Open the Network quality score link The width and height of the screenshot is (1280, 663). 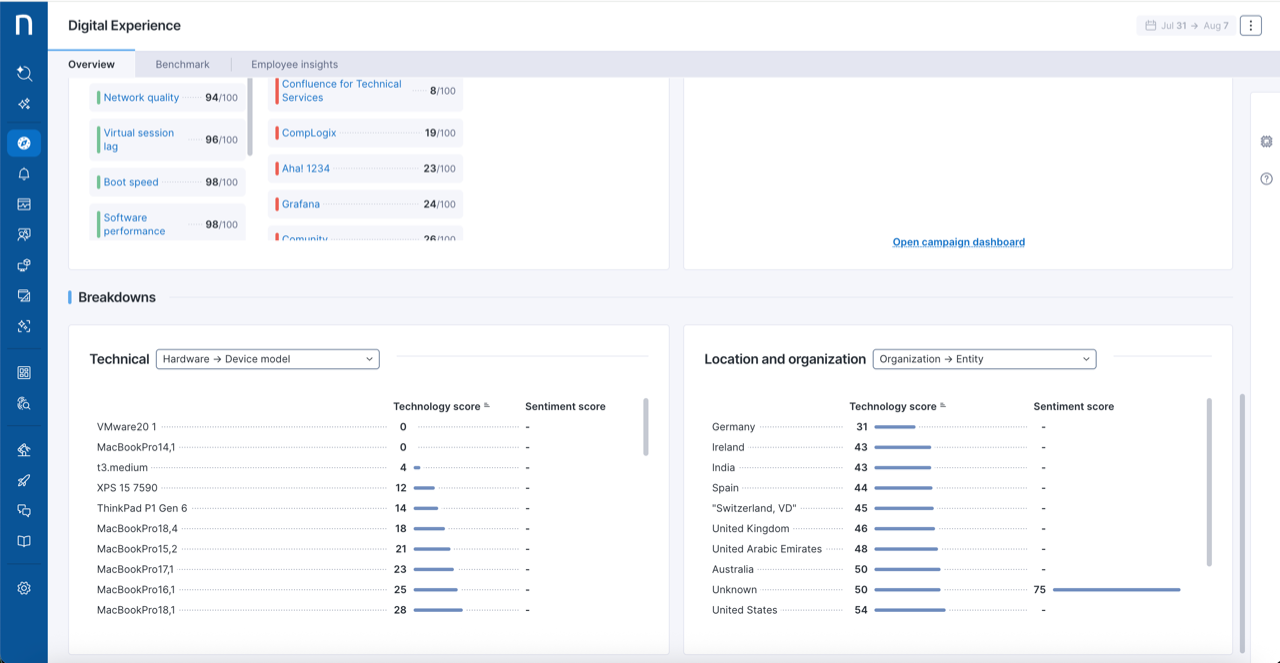click(x=141, y=98)
